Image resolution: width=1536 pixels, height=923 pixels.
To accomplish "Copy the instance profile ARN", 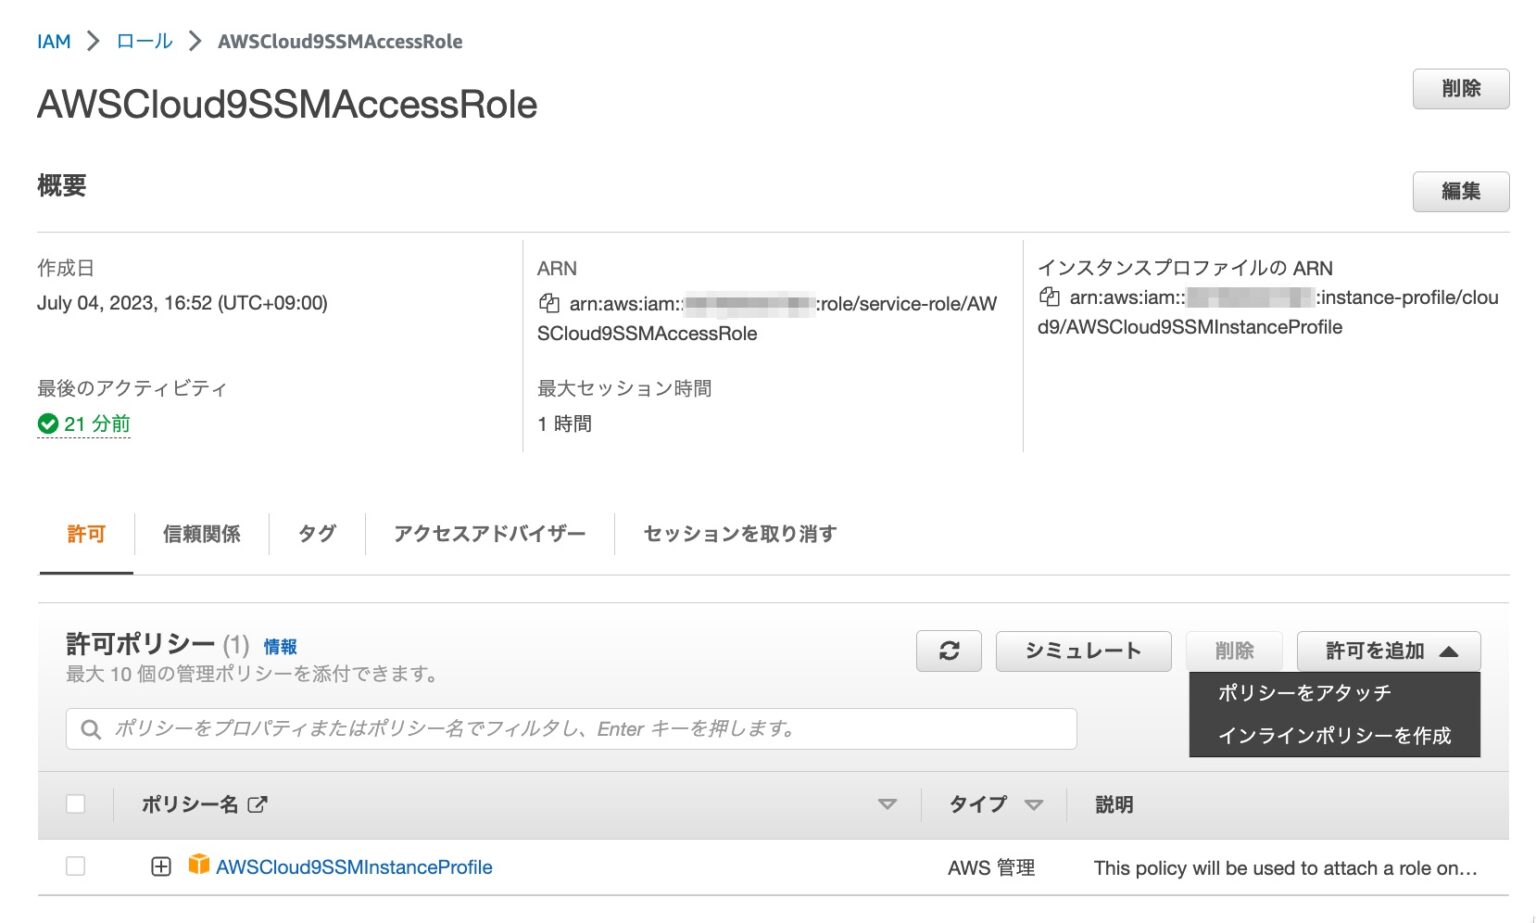I will point(1048,297).
